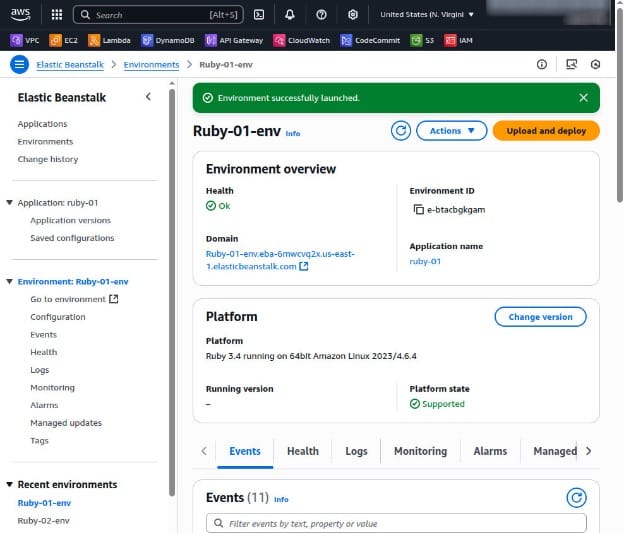The width and height of the screenshot is (624, 533).
Task: Collapse the Recent environments section
Action: pos(10,484)
